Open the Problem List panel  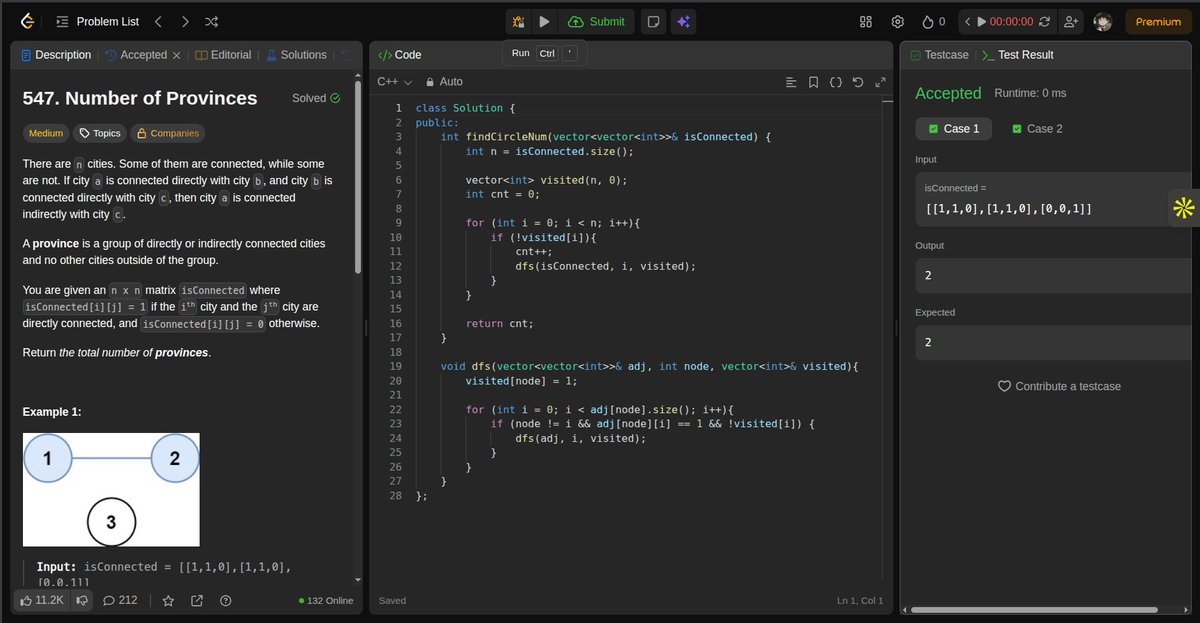pyautogui.click(x=98, y=21)
